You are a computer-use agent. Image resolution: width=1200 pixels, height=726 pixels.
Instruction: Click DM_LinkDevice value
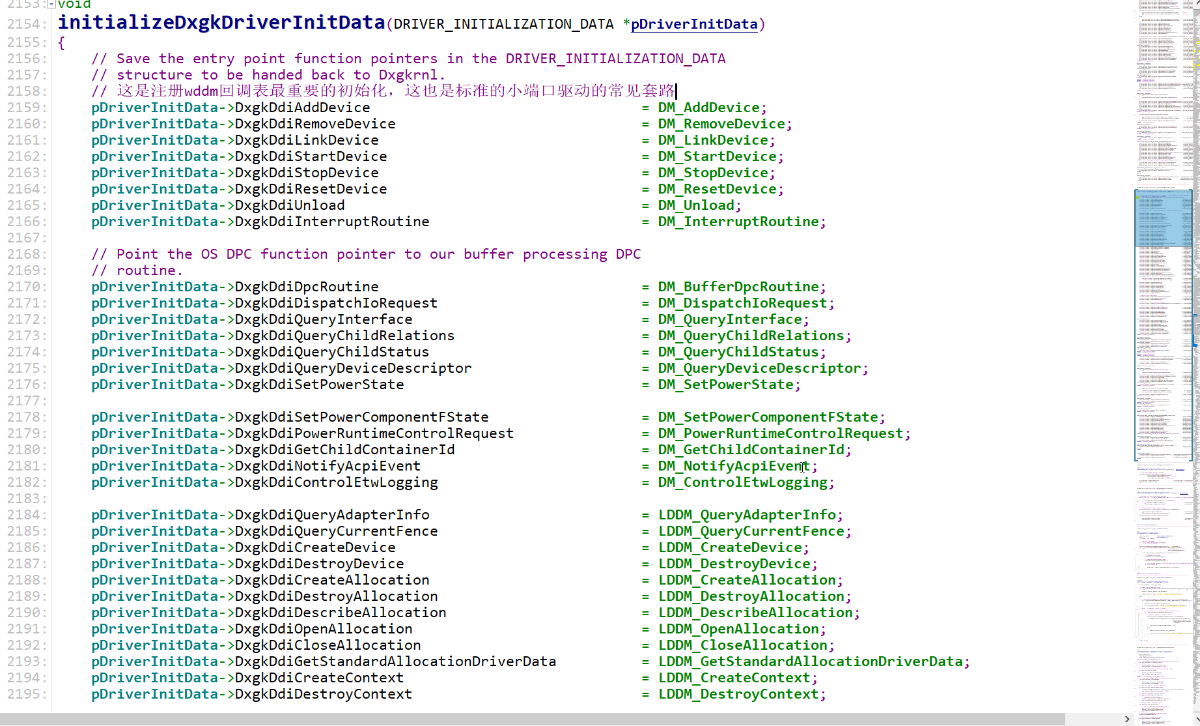713,140
